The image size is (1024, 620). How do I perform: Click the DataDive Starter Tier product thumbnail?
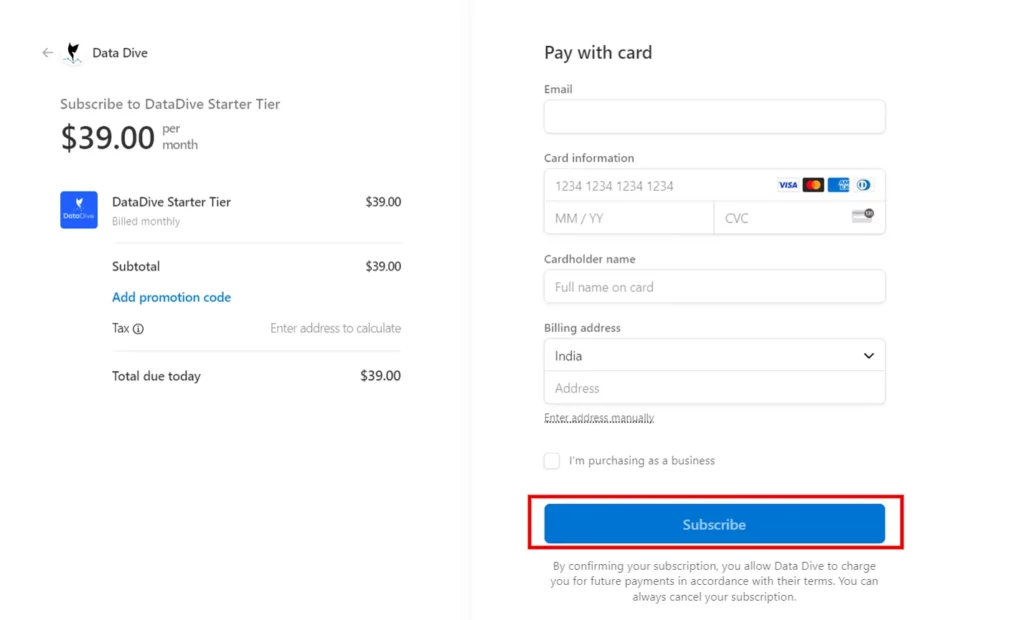tap(79, 210)
